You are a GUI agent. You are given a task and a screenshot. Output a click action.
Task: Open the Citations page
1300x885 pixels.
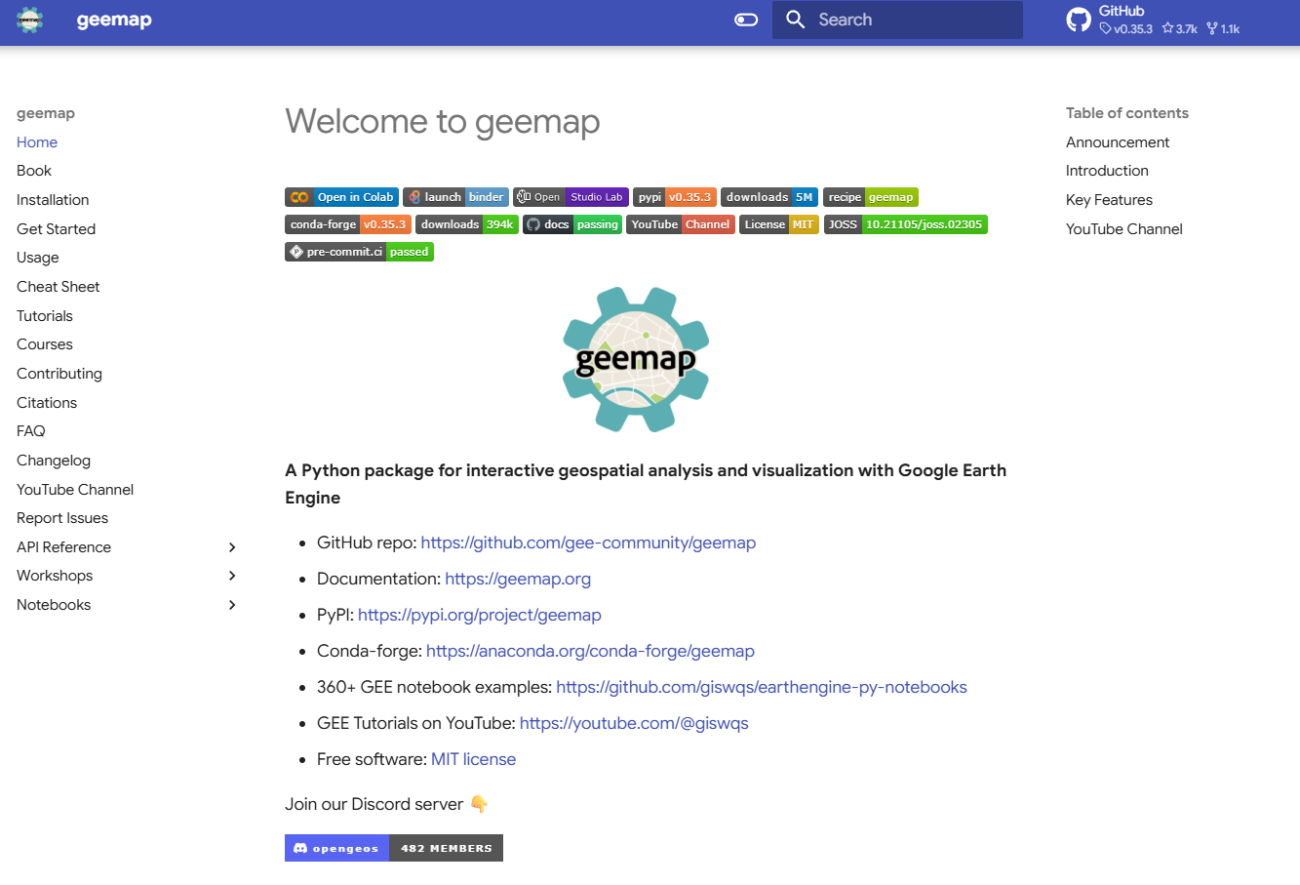47,402
